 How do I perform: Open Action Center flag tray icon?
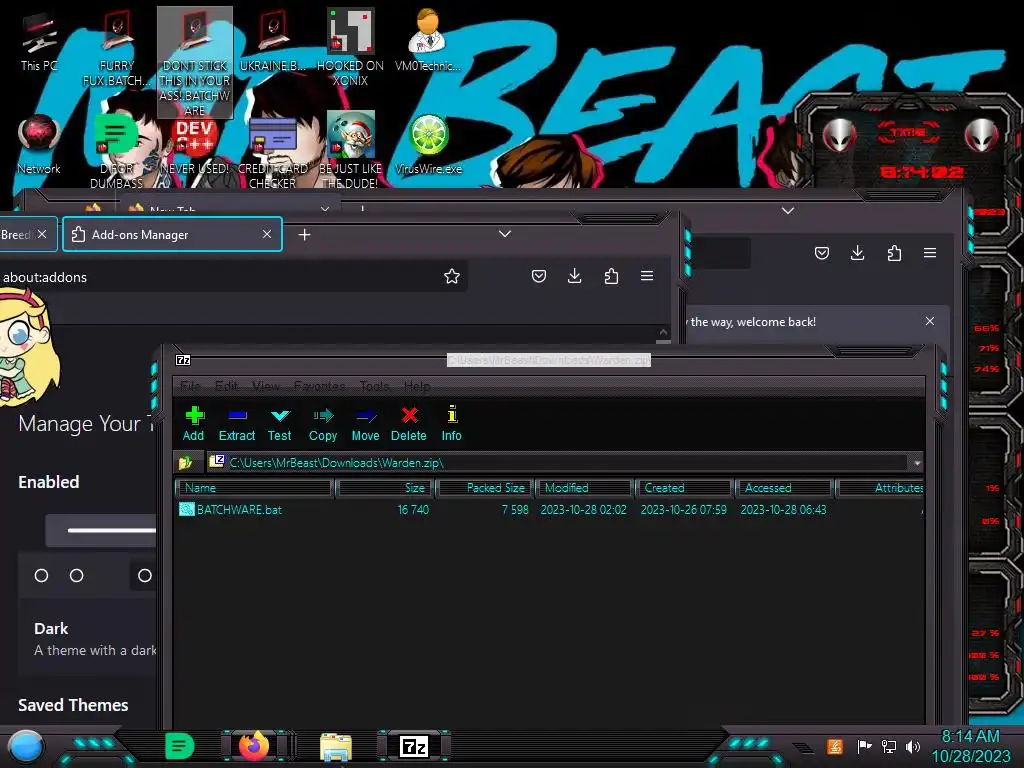(864, 746)
